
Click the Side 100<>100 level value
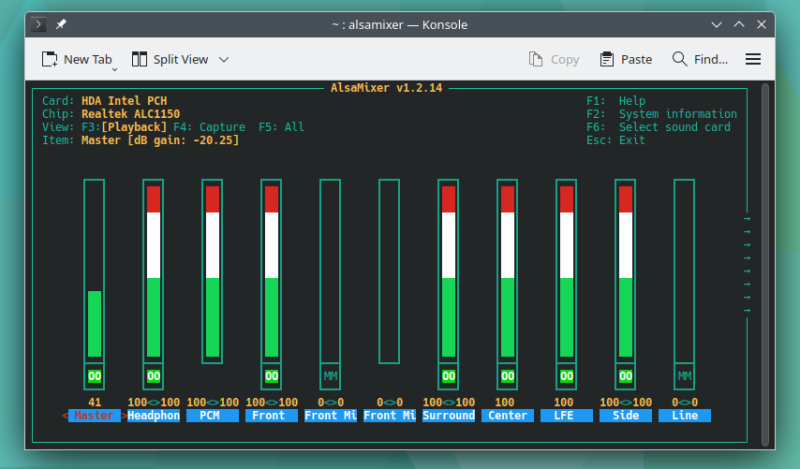[x=626, y=402]
